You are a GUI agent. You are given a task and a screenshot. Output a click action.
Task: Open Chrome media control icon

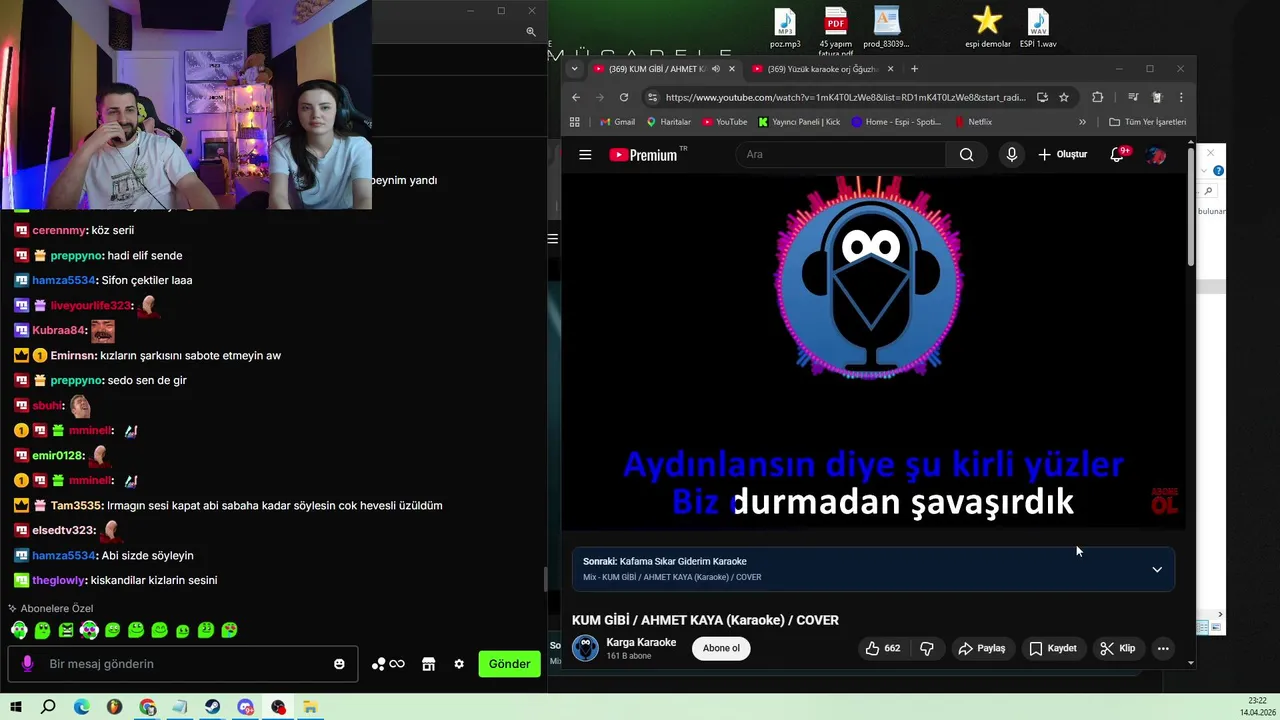coord(1133,97)
